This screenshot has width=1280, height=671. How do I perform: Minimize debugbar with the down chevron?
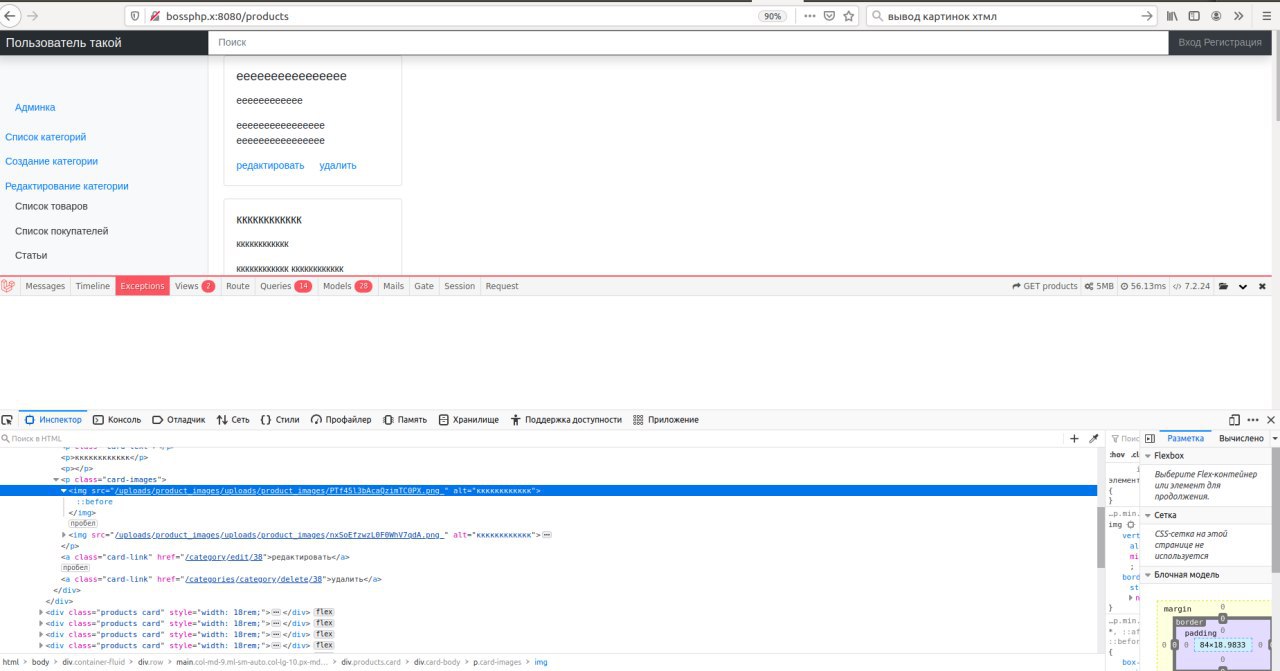(x=1242, y=287)
